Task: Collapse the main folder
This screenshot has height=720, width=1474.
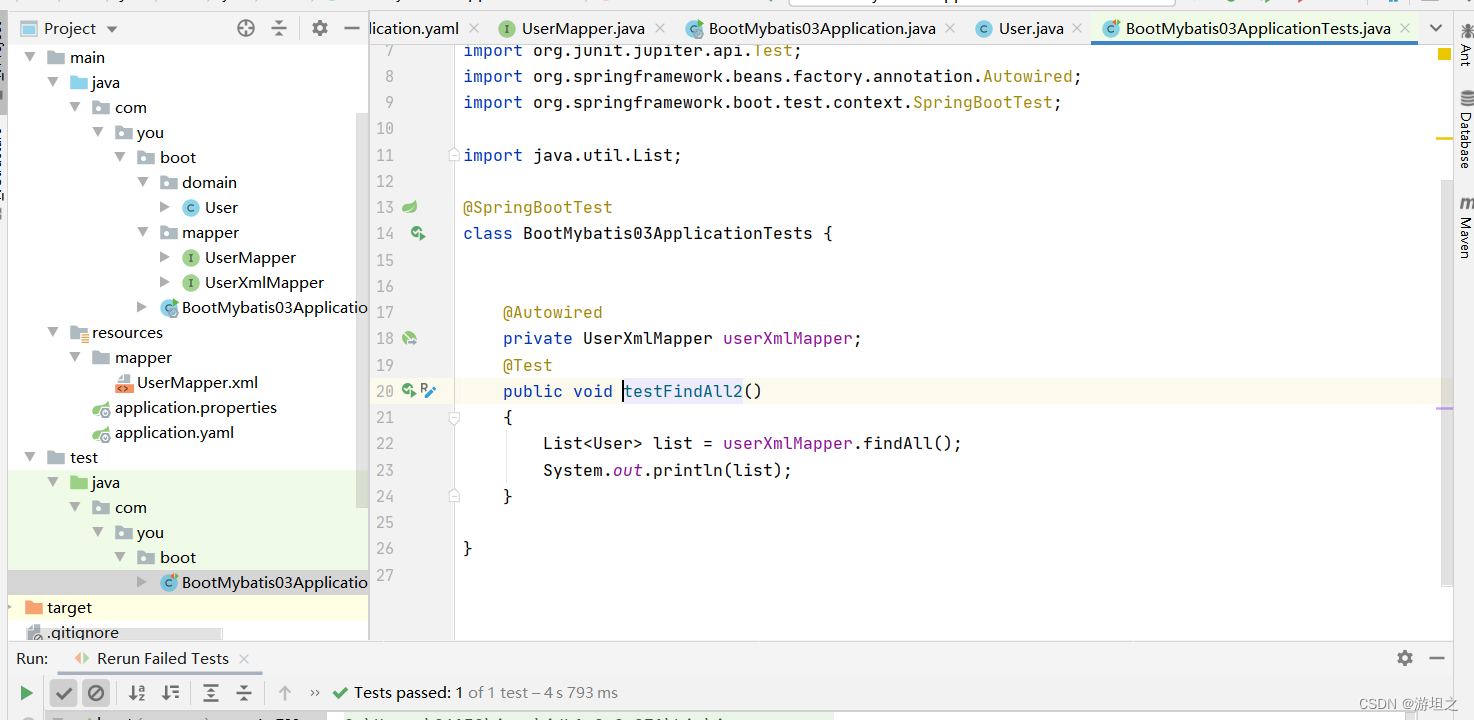Action: coord(30,57)
